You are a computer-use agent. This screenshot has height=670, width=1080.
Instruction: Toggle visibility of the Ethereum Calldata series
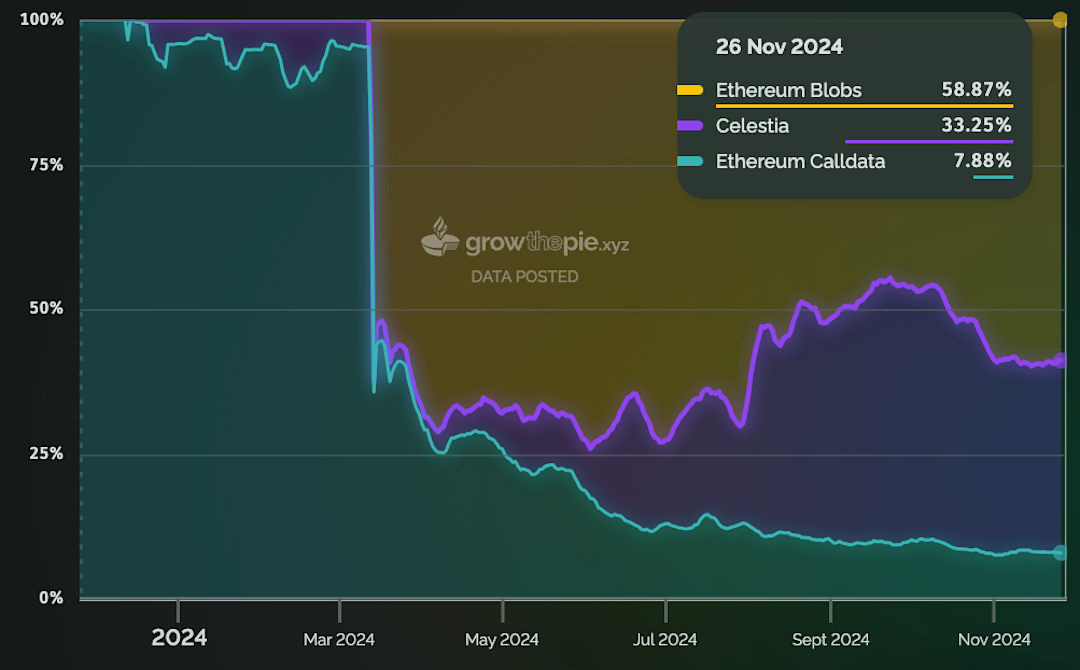coord(800,160)
